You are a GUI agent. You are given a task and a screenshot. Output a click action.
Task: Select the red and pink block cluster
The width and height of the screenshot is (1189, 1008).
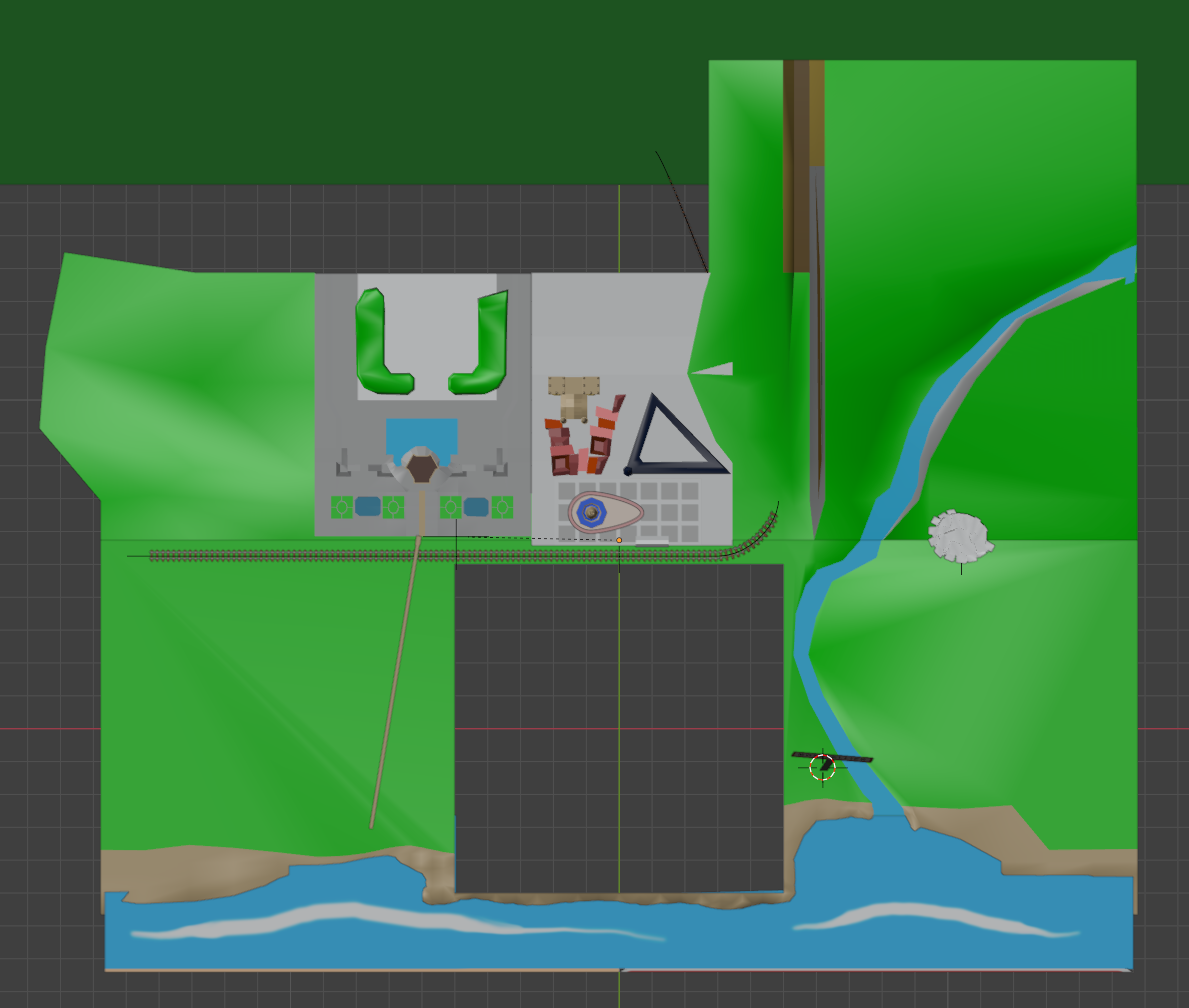point(584,435)
